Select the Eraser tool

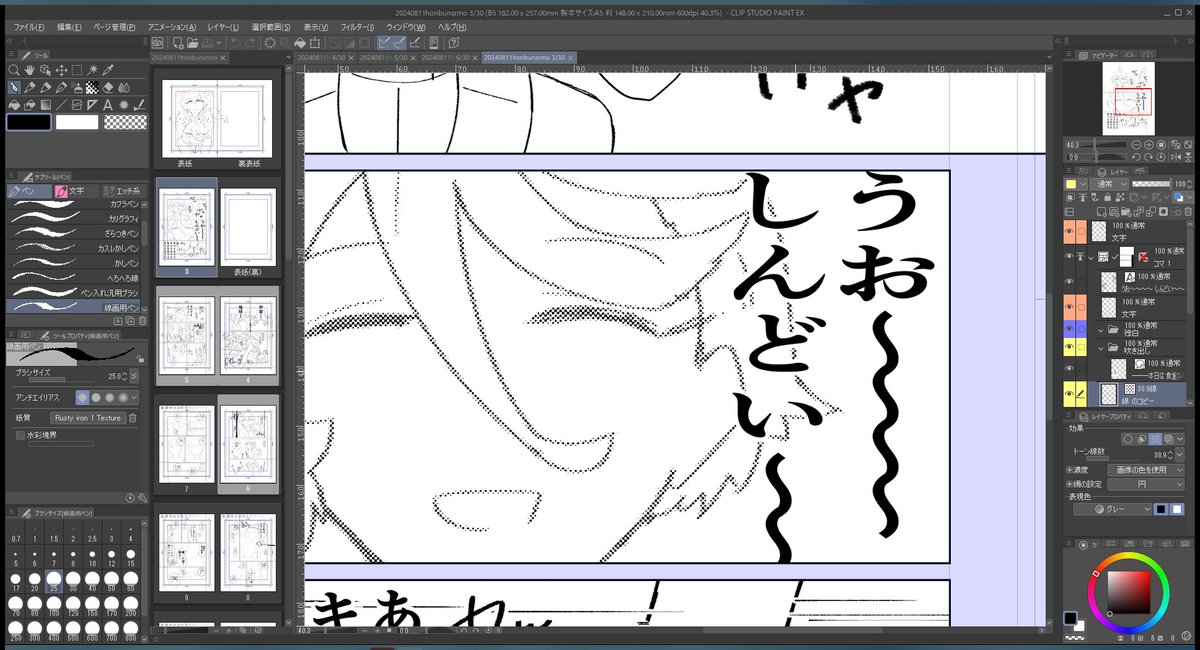(x=108, y=87)
